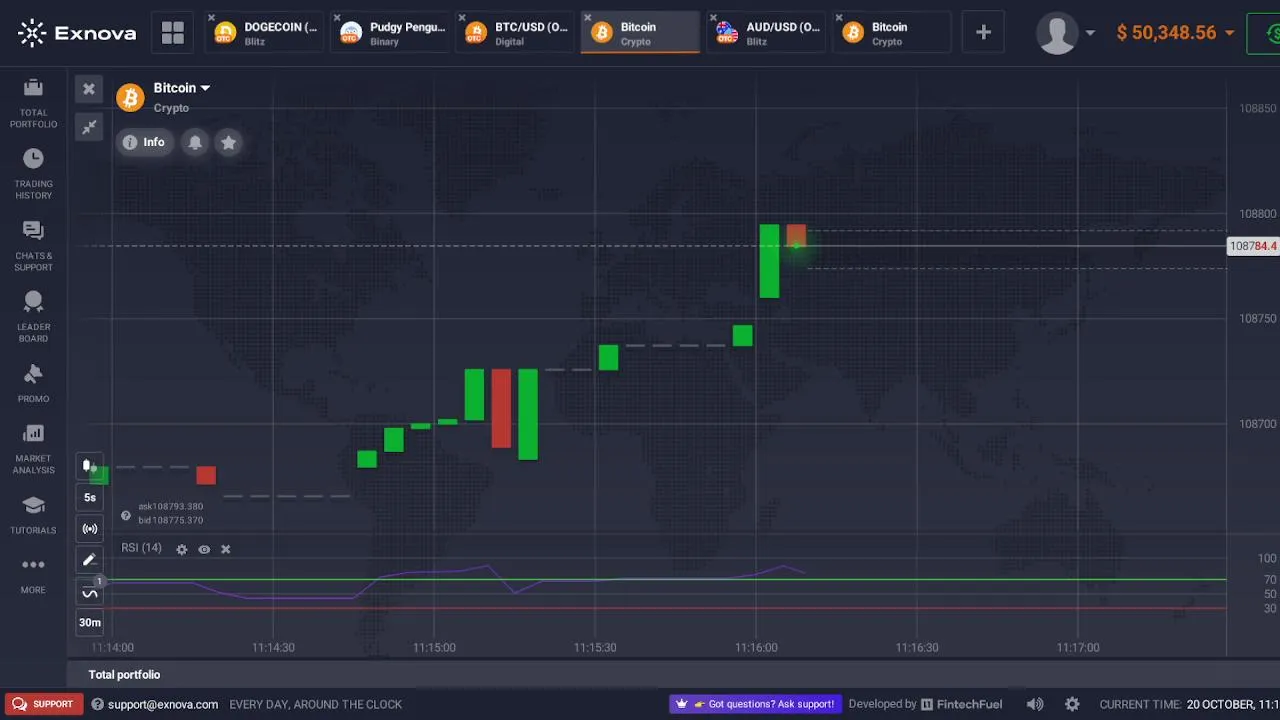Expand the Total portfolio bottom panel
Viewport: 1280px width, 720px height.
(124, 675)
